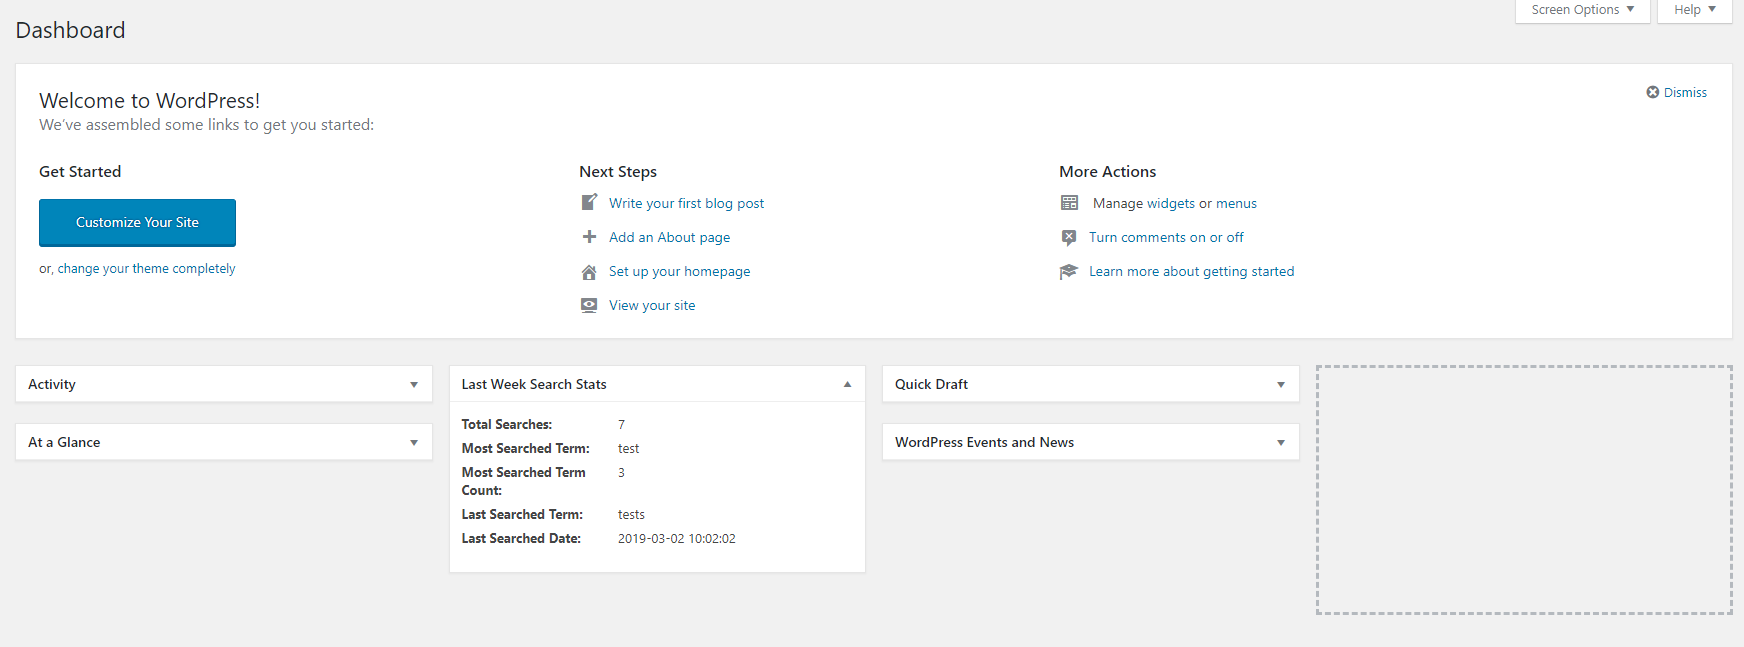
Task: Click the Dashboard page heading
Action: coord(70,30)
